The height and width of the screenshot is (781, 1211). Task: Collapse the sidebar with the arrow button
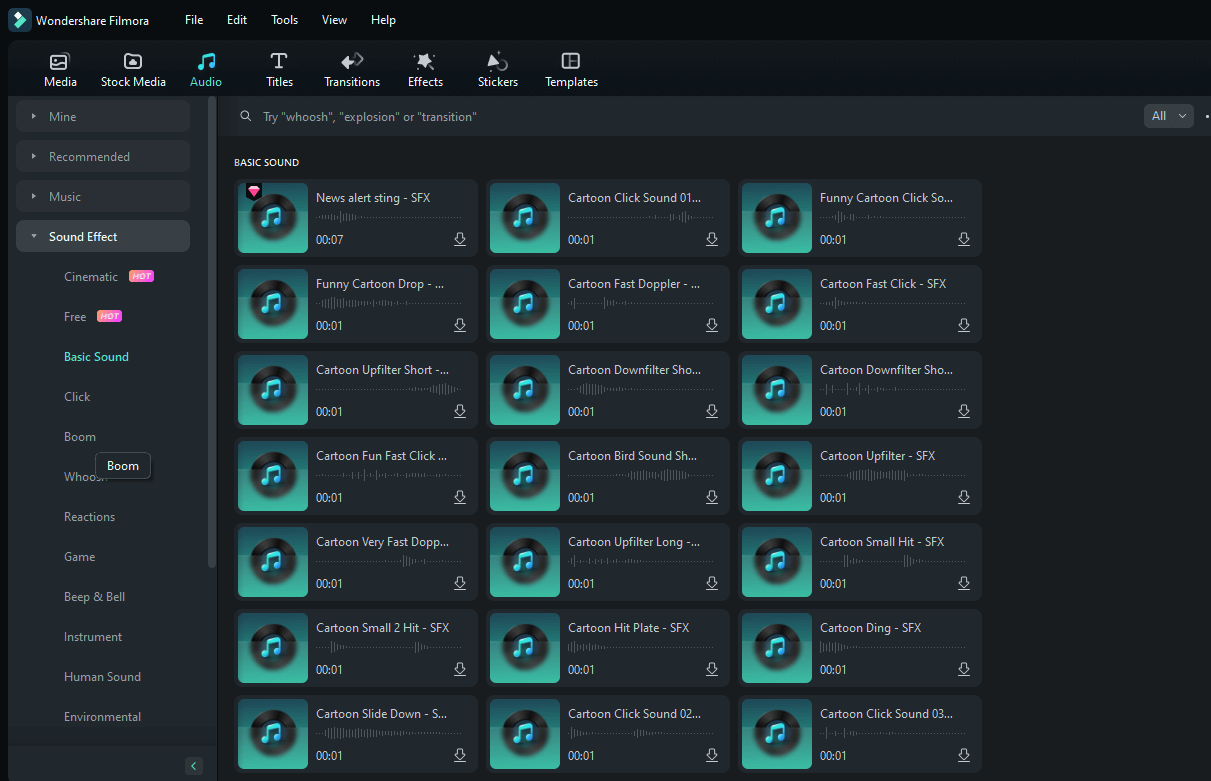click(x=193, y=765)
